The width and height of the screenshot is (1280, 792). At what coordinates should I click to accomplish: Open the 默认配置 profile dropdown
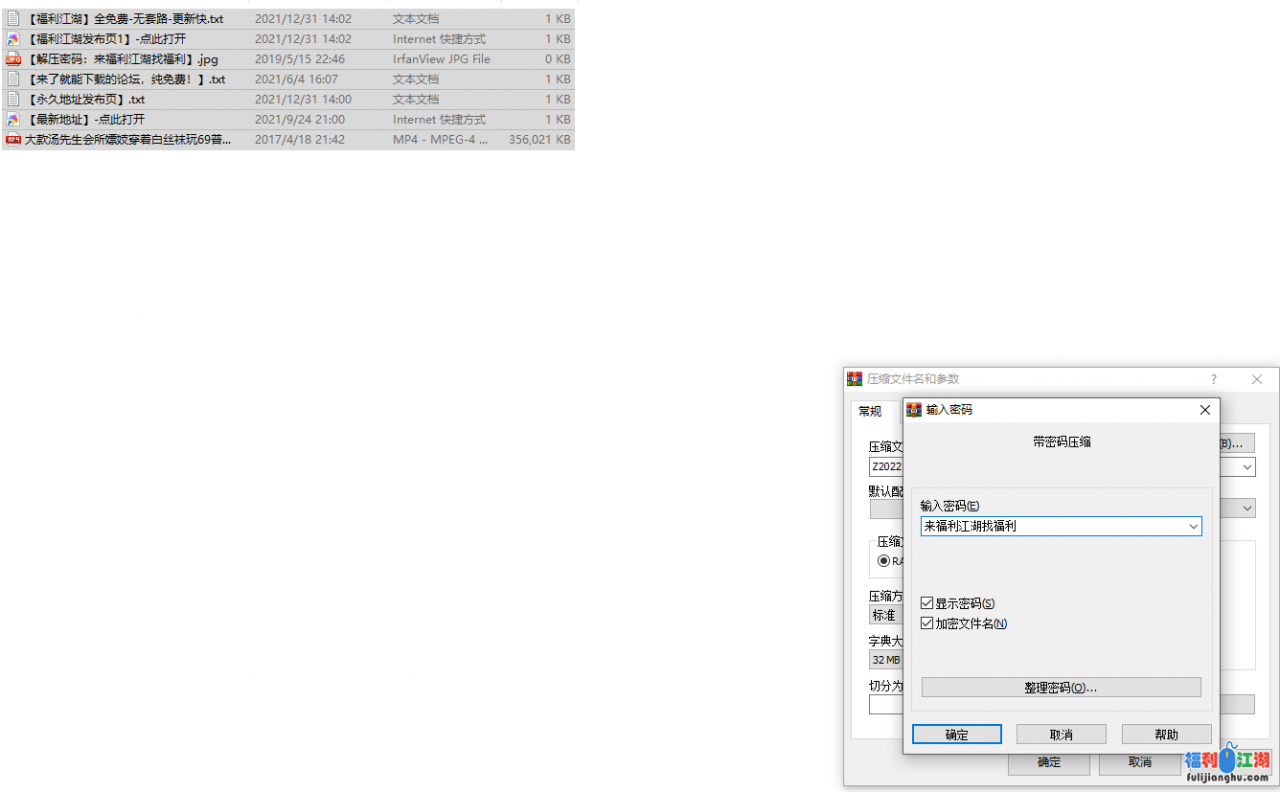[1246, 508]
